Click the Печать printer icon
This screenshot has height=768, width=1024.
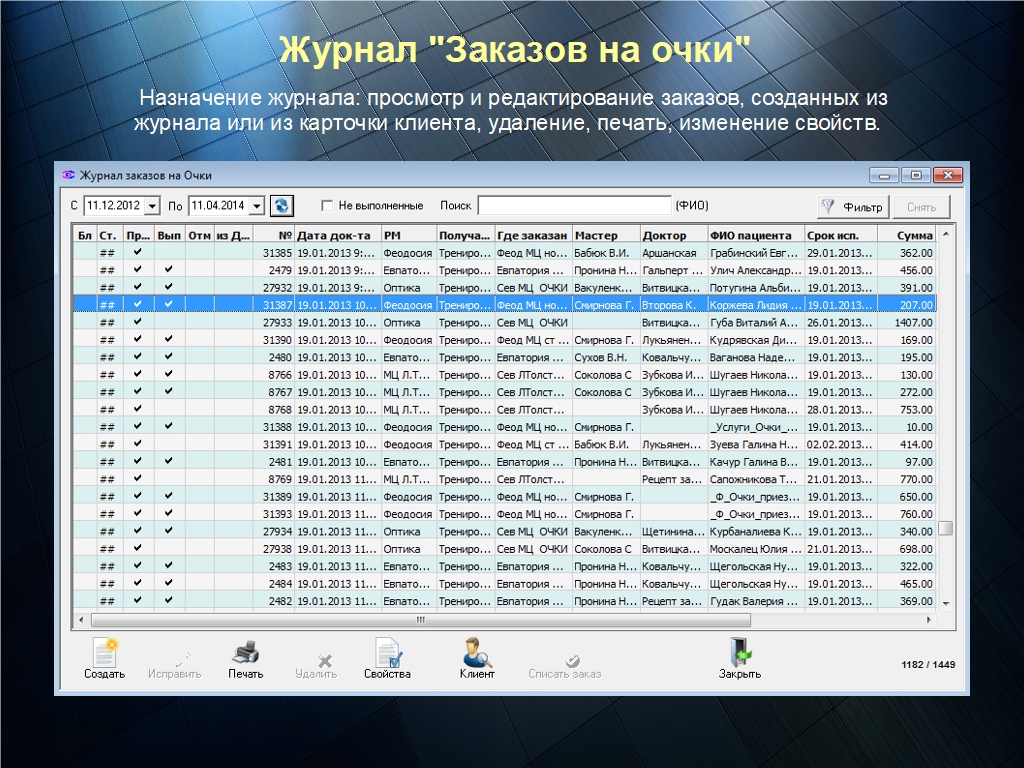[245, 653]
